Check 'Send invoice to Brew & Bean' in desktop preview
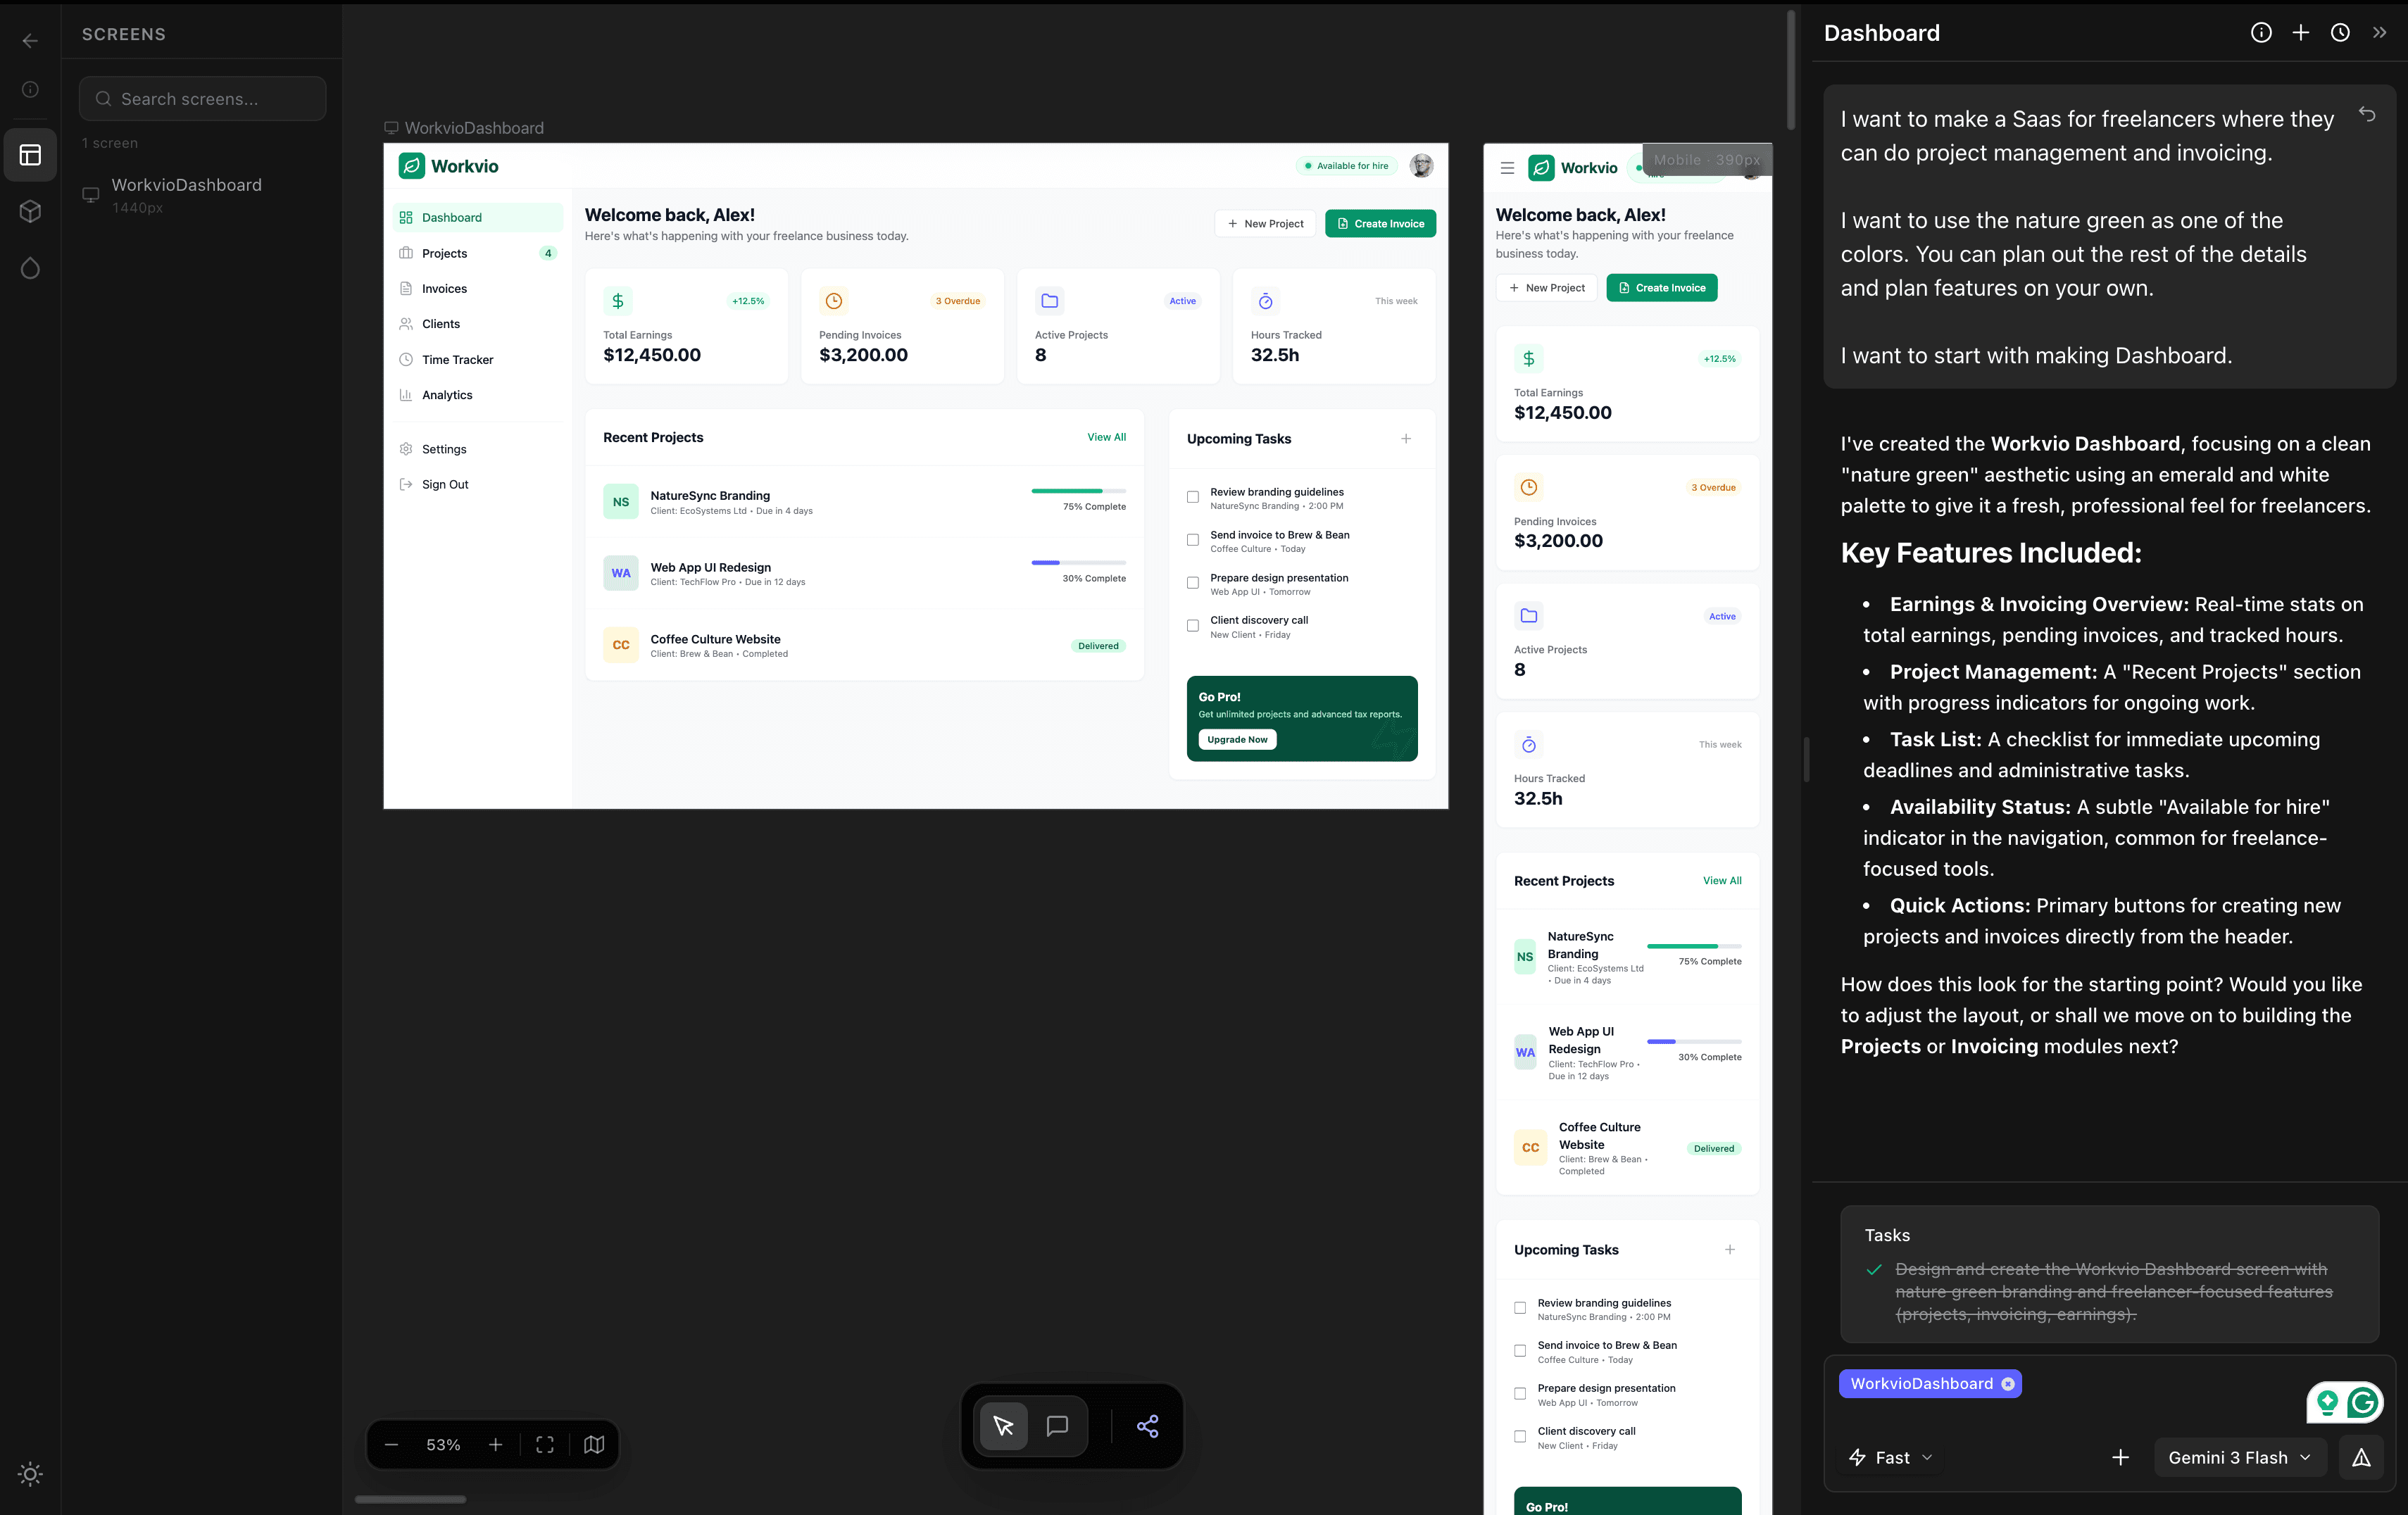This screenshot has width=2408, height=1515. pyautogui.click(x=1193, y=540)
